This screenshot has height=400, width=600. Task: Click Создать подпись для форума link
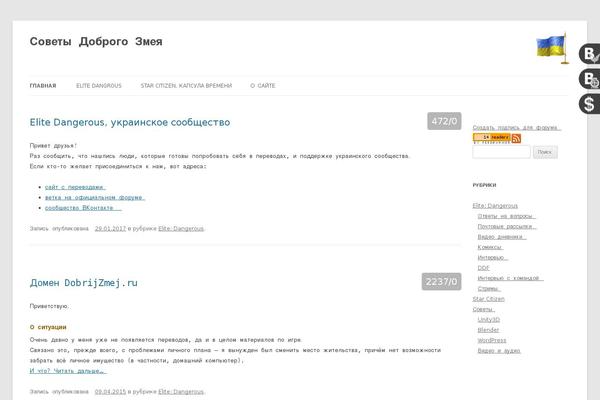tap(516, 128)
